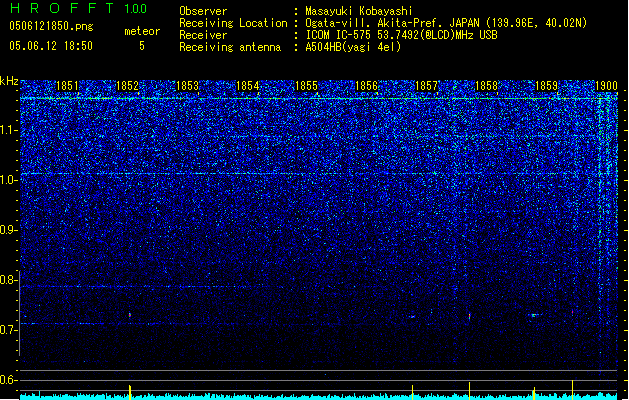
Task: Click the 0.6 kHz frequency label
Action: 9,380
